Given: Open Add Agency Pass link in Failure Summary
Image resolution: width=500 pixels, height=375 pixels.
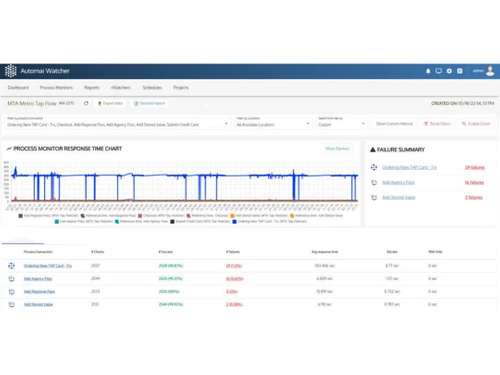Looking at the screenshot, I should point(398,182).
